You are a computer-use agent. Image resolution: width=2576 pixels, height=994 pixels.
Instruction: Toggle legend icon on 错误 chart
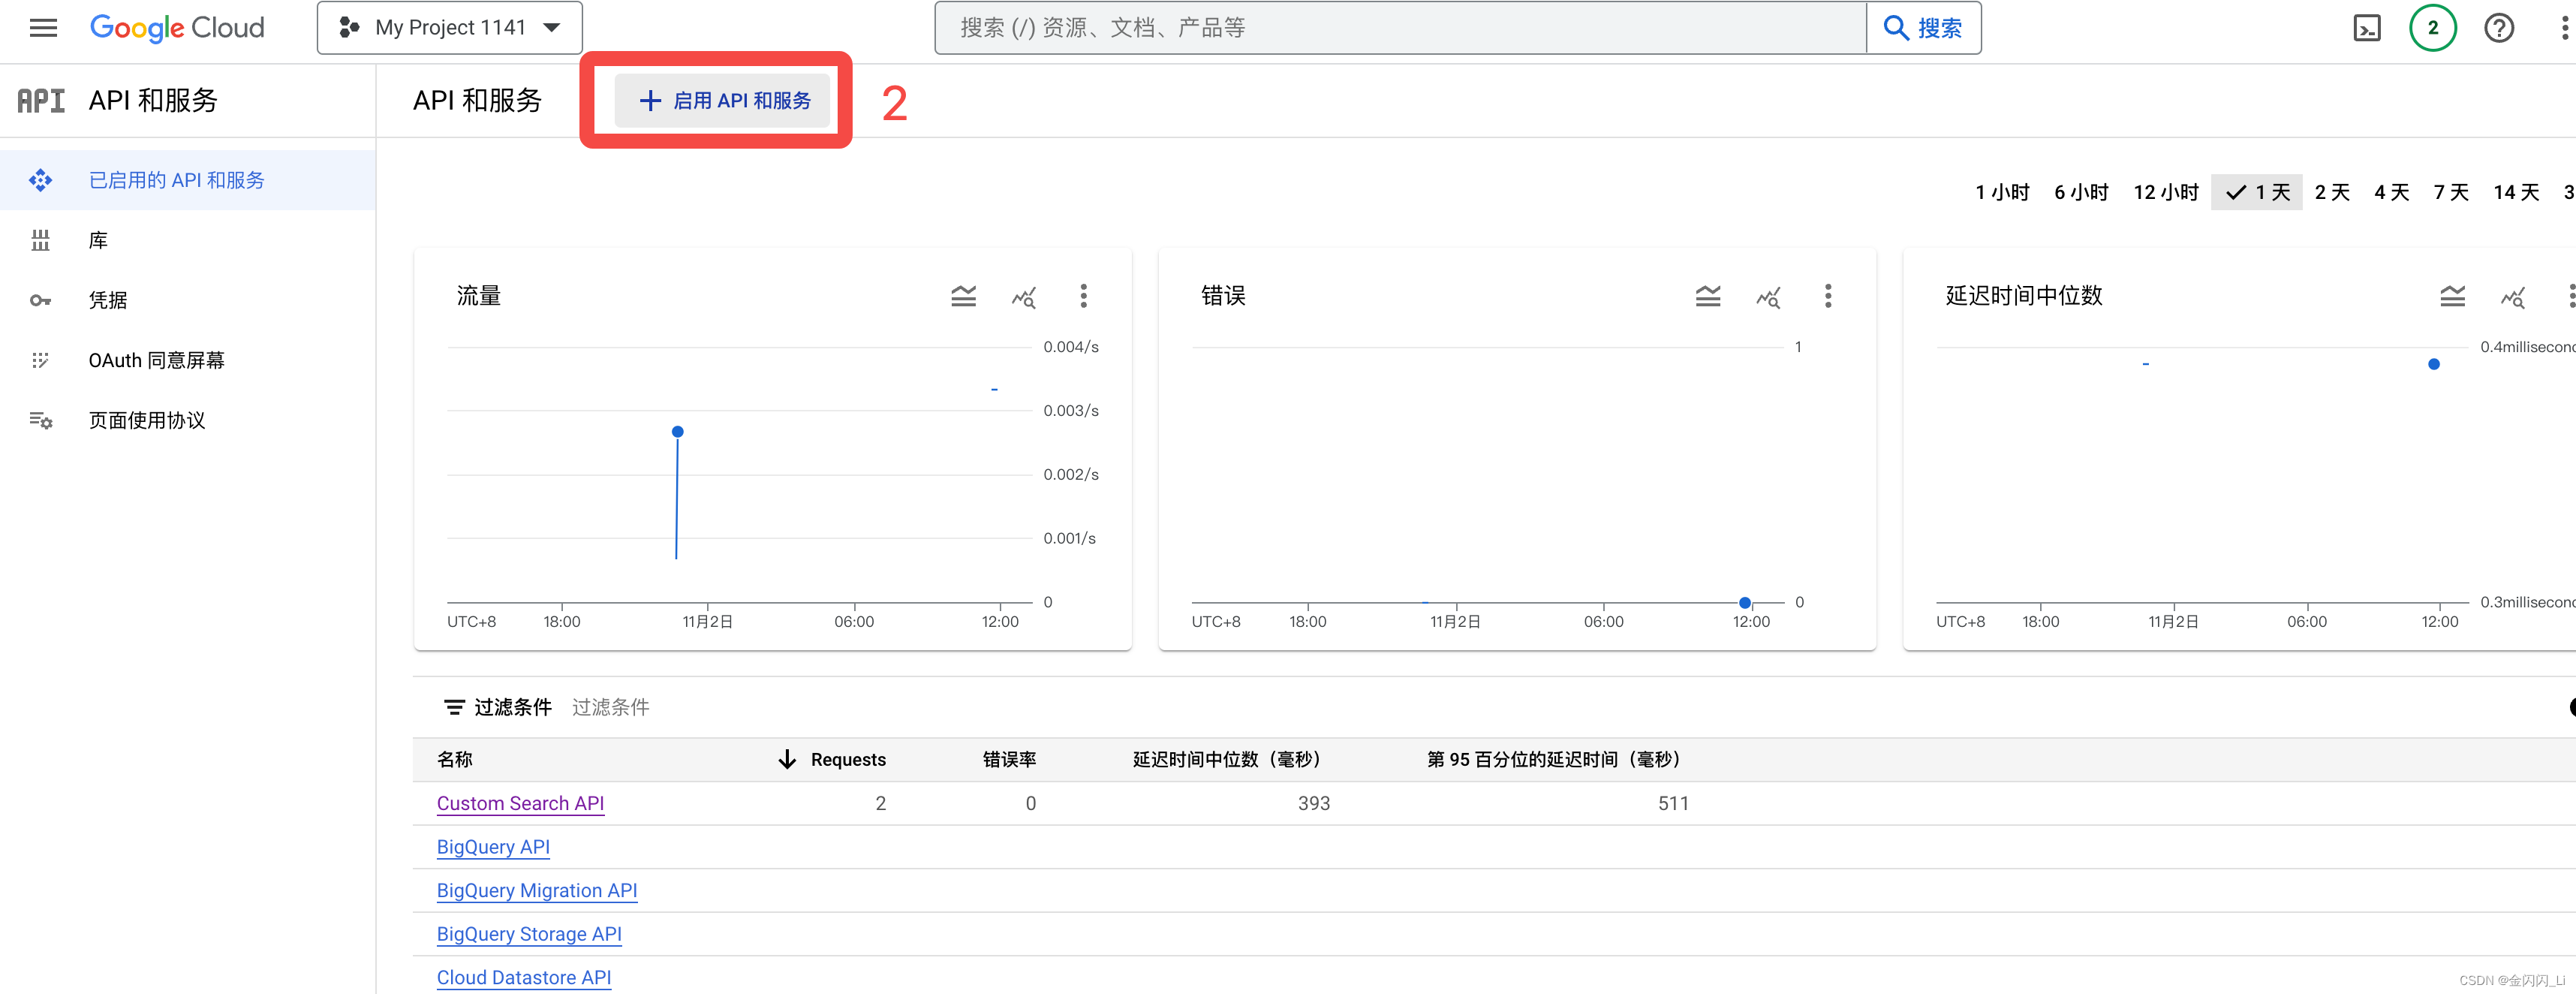(x=1708, y=296)
